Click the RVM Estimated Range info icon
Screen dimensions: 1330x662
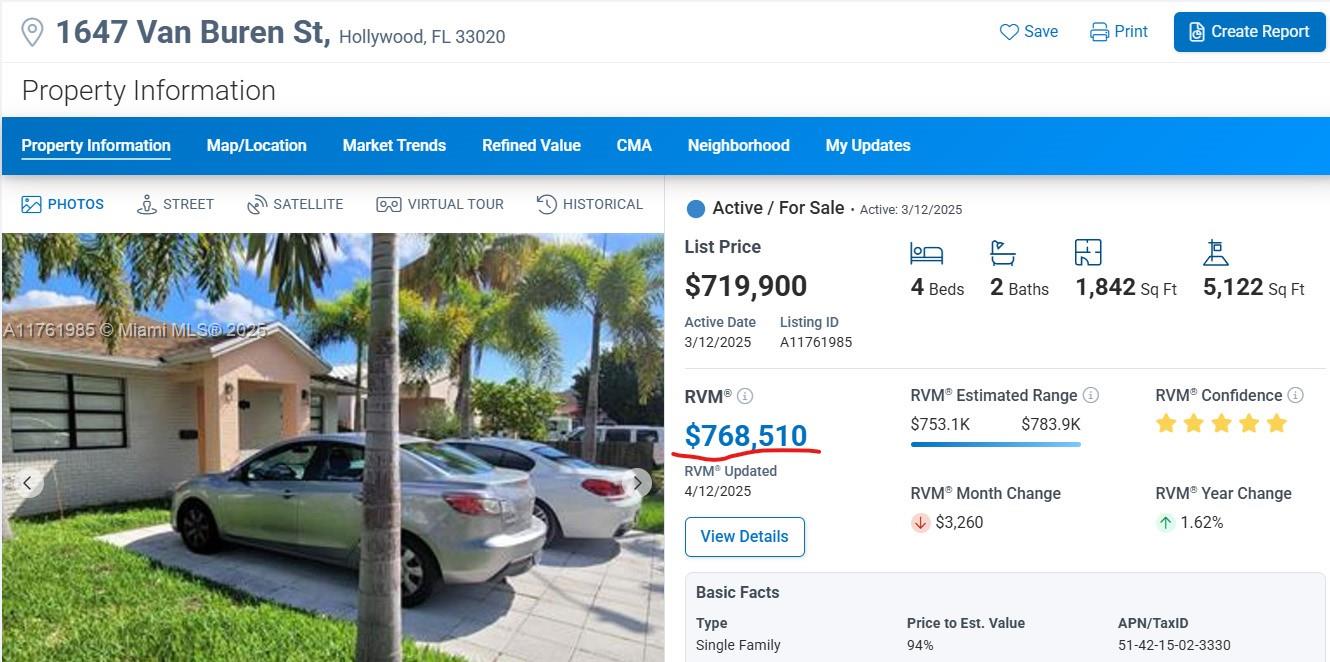coord(1091,395)
